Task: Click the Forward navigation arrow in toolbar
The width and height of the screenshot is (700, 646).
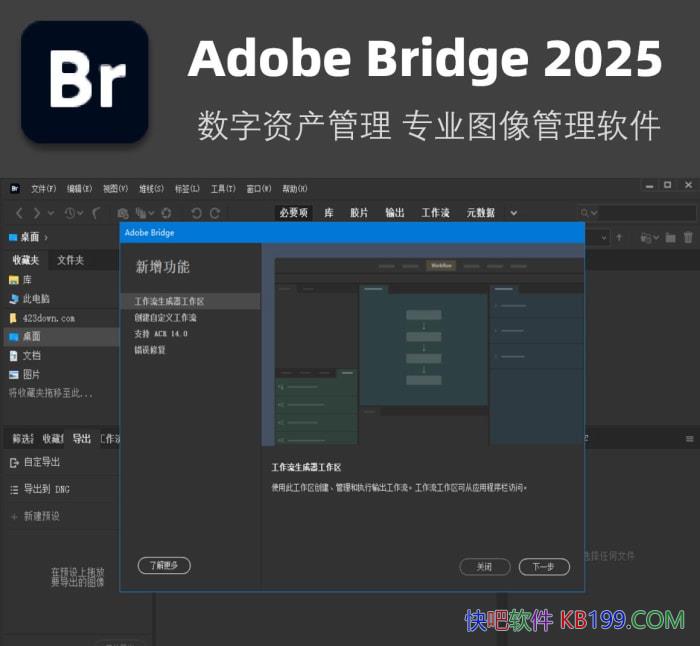Action: click(37, 213)
